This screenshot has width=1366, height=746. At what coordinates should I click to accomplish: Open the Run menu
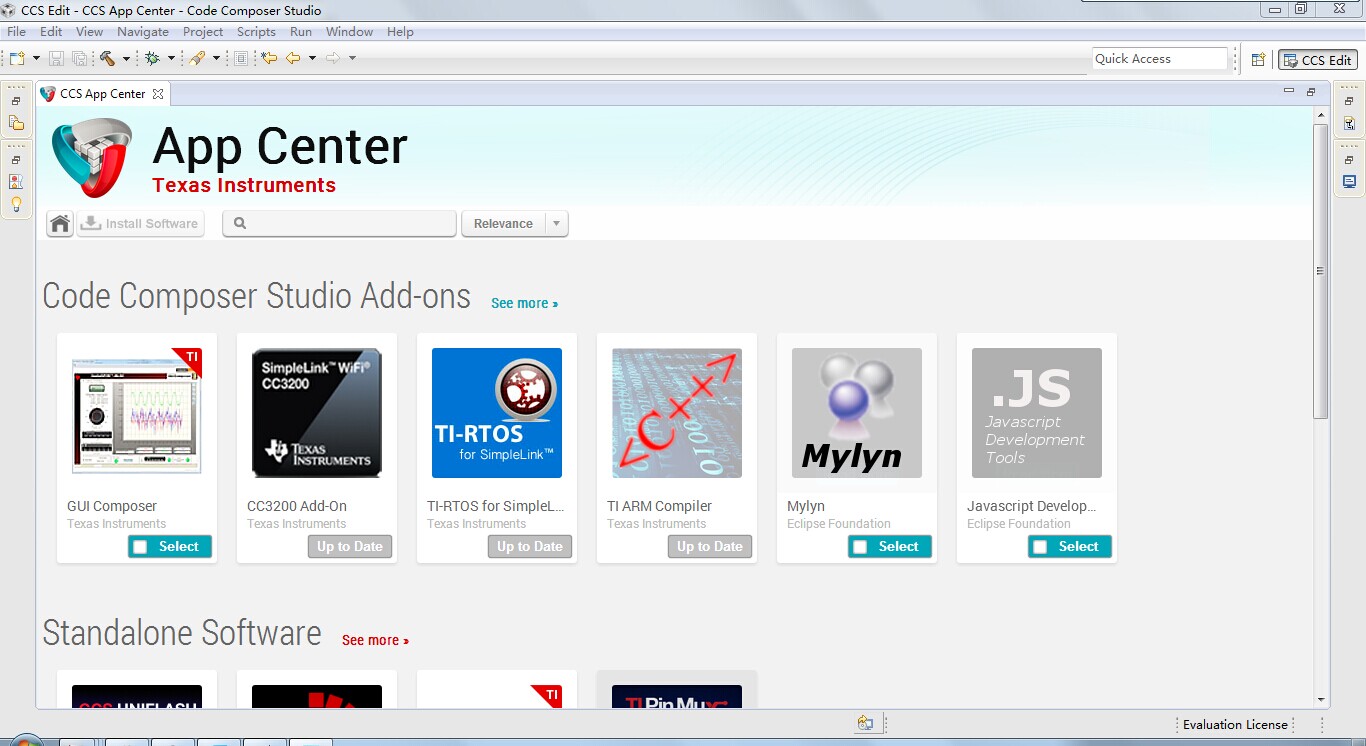pos(301,32)
